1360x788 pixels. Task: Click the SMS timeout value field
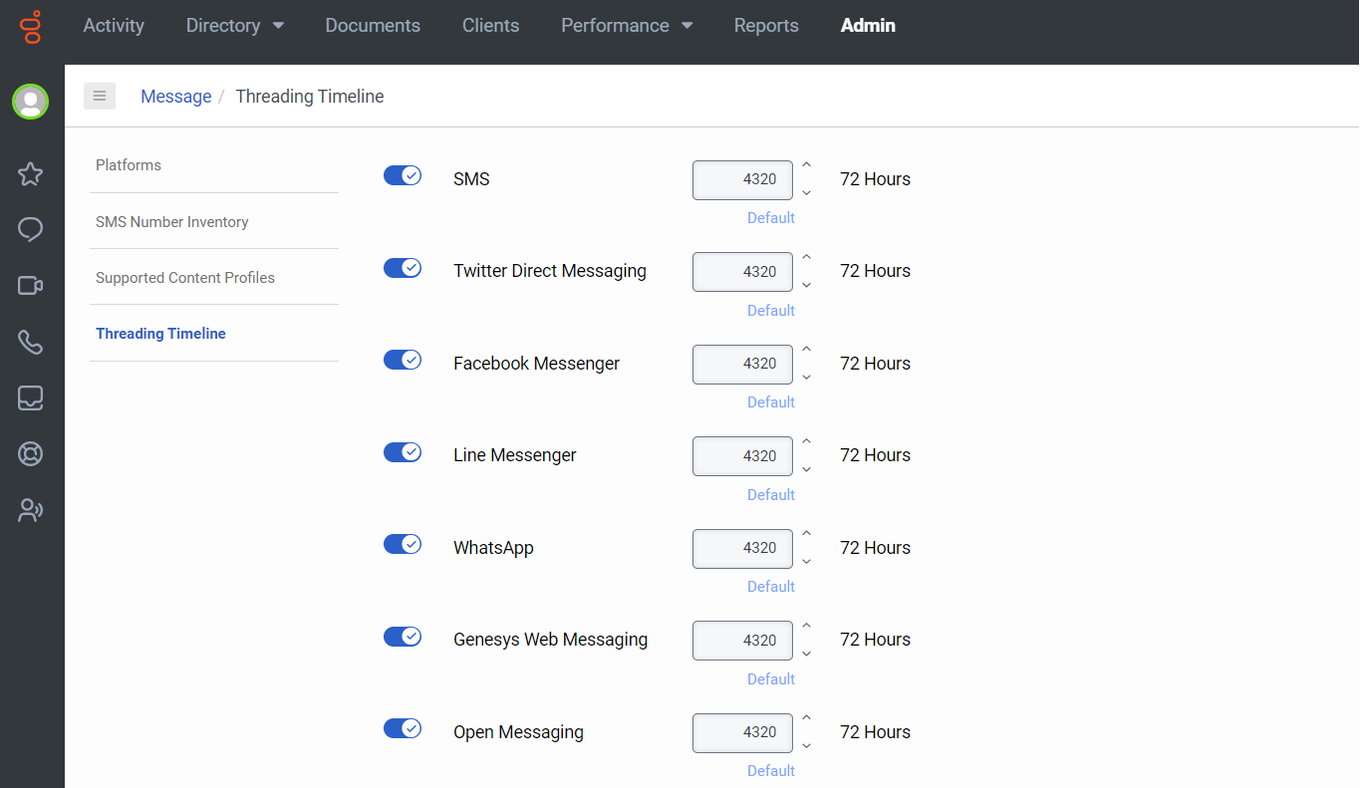tap(742, 180)
